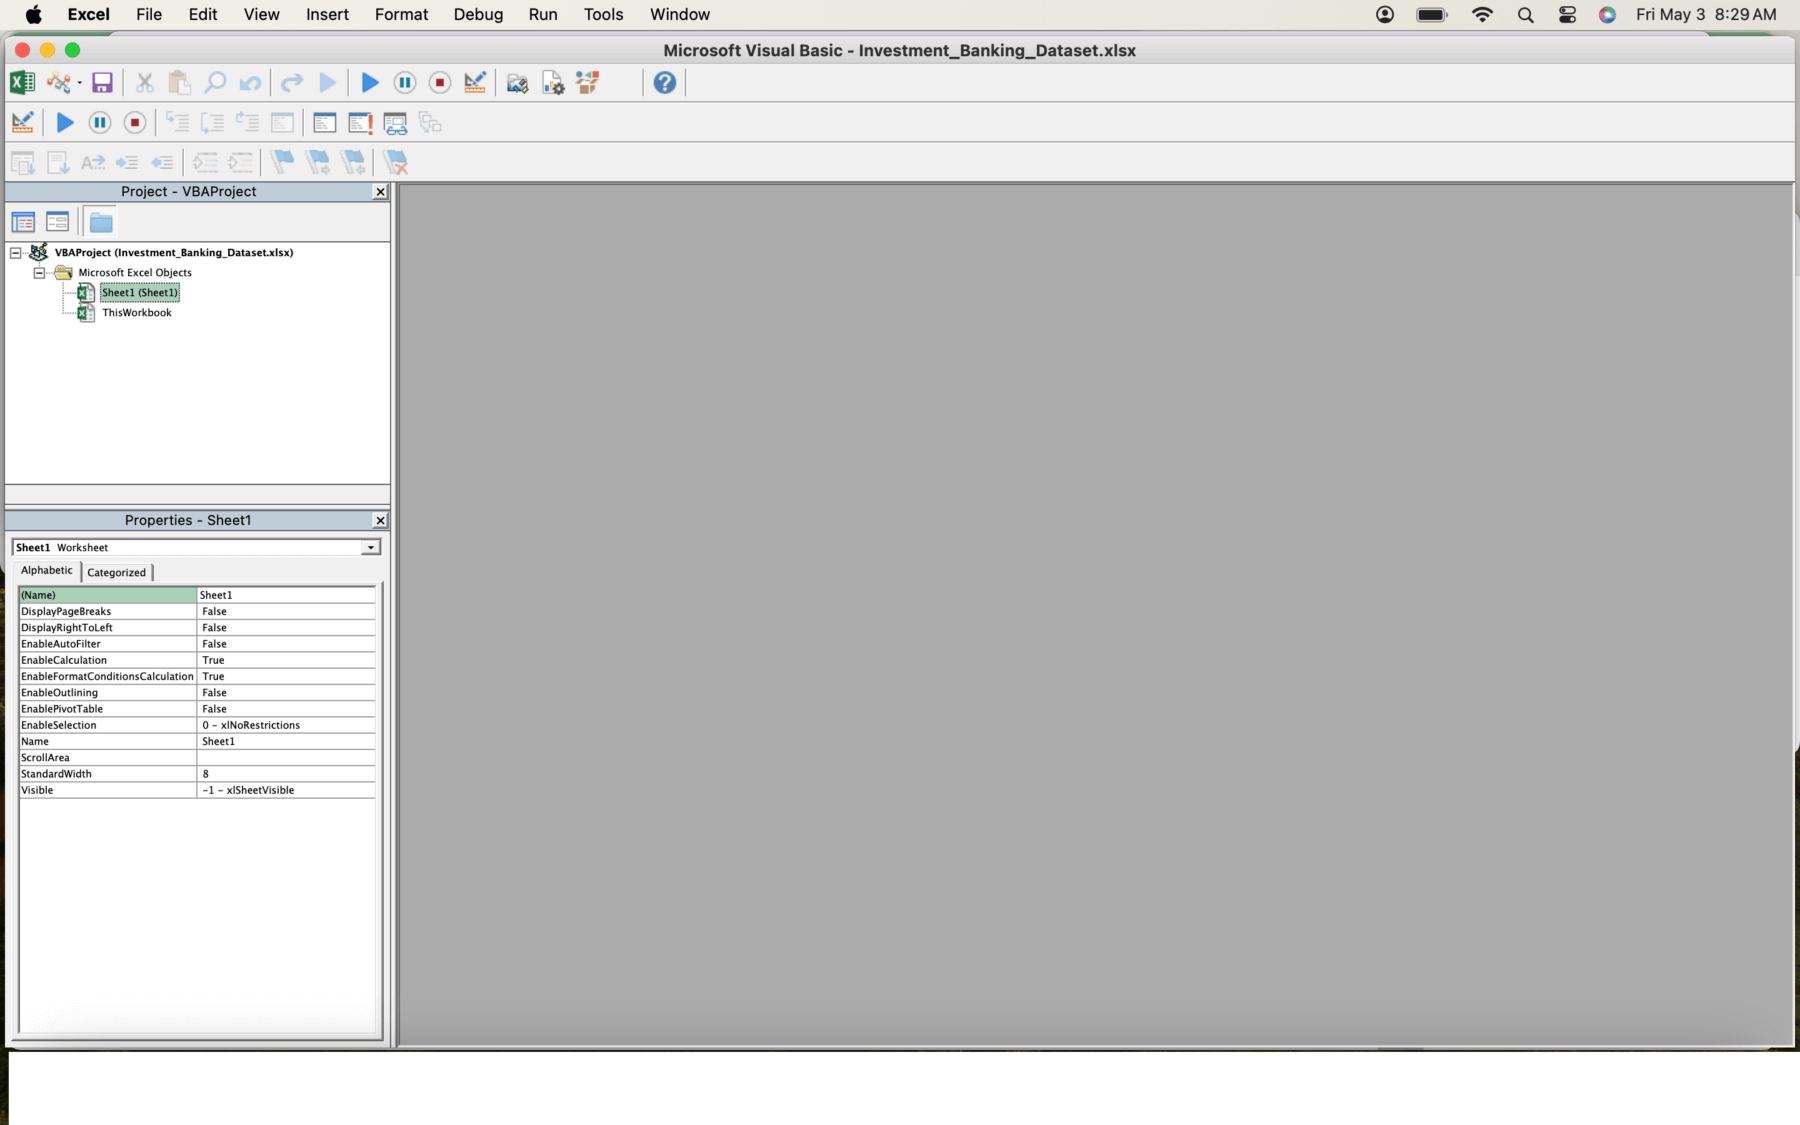Close the Project - VBAProject pane

pyautogui.click(x=380, y=192)
